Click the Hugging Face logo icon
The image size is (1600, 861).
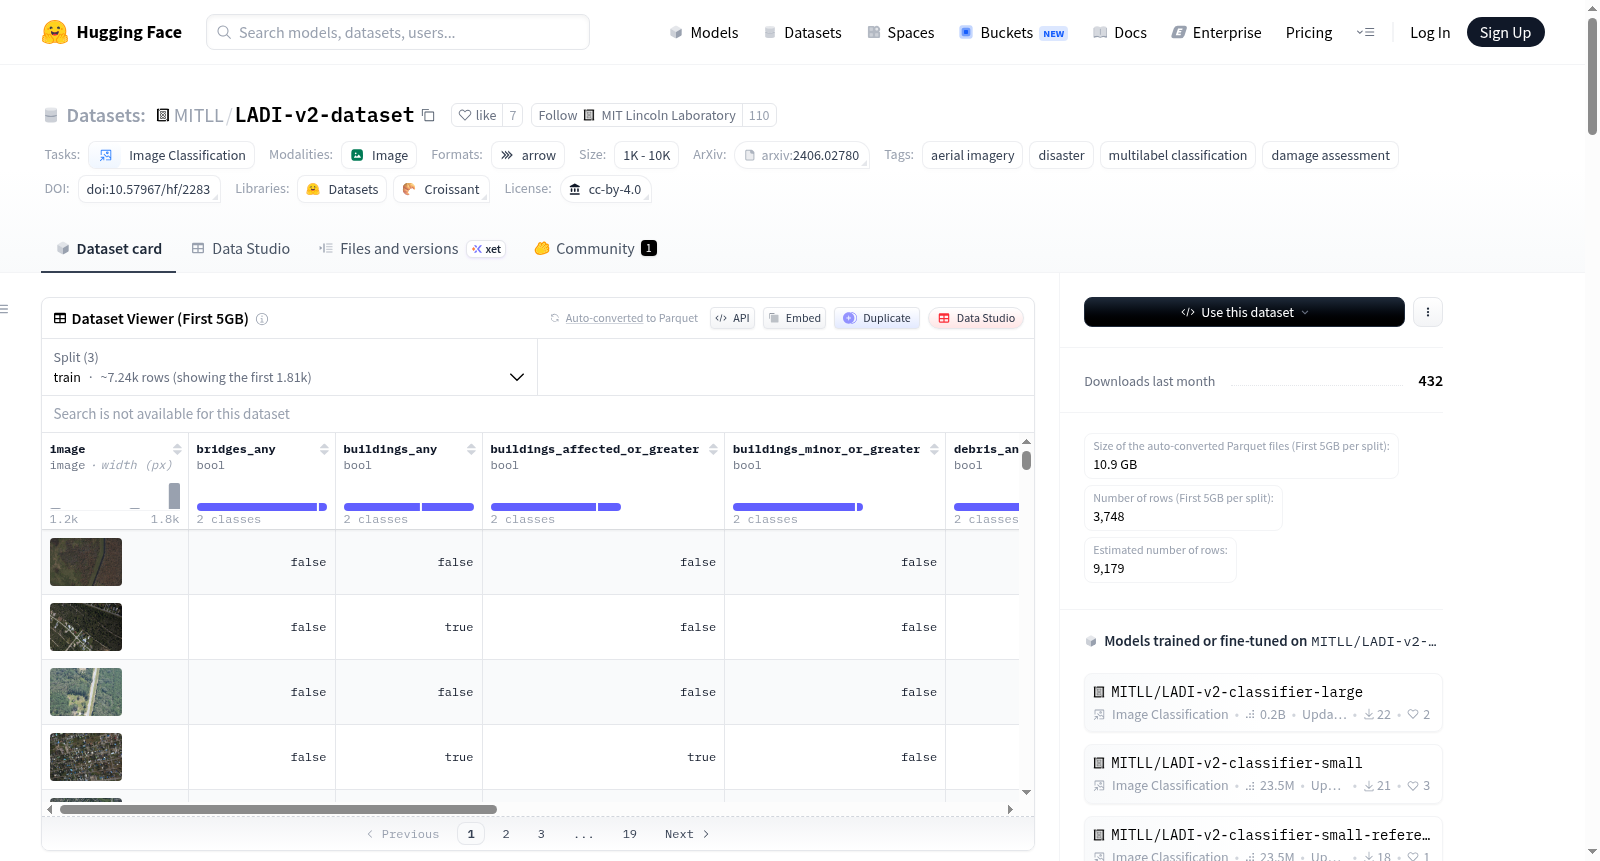pos(55,32)
